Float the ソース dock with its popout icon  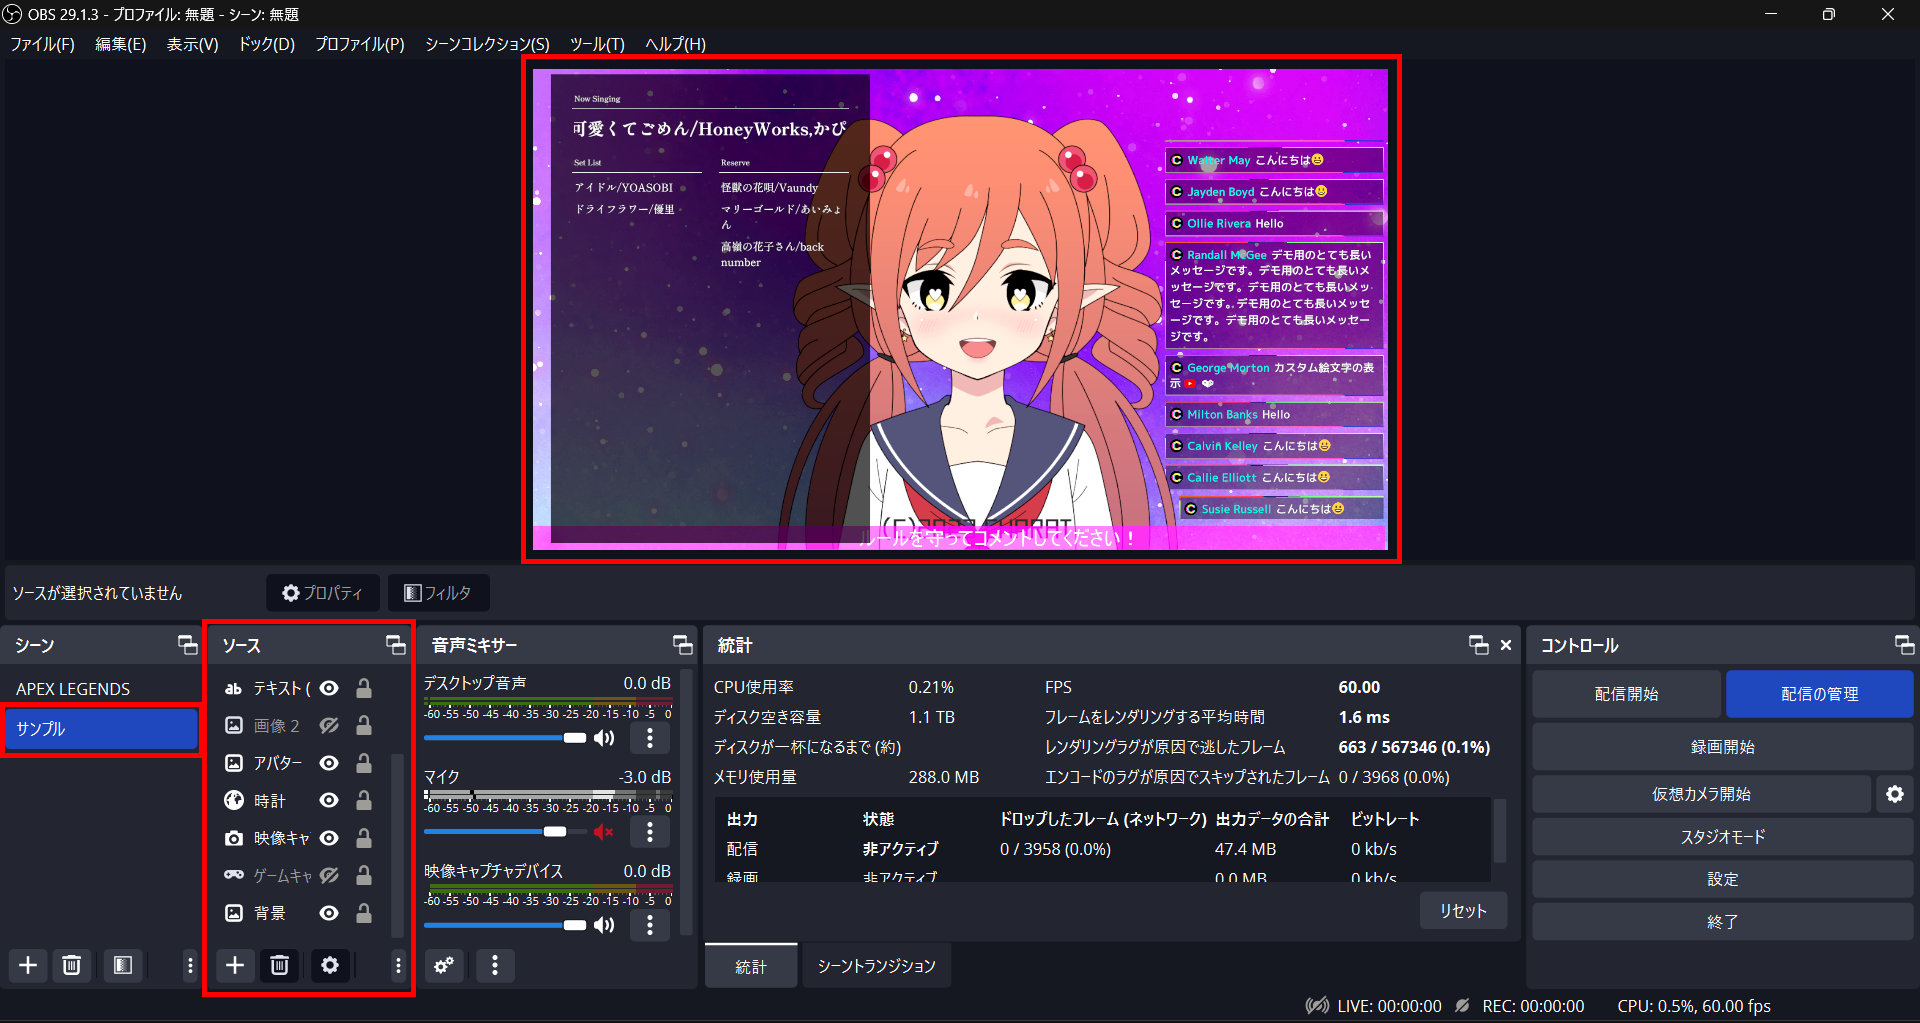[396, 645]
